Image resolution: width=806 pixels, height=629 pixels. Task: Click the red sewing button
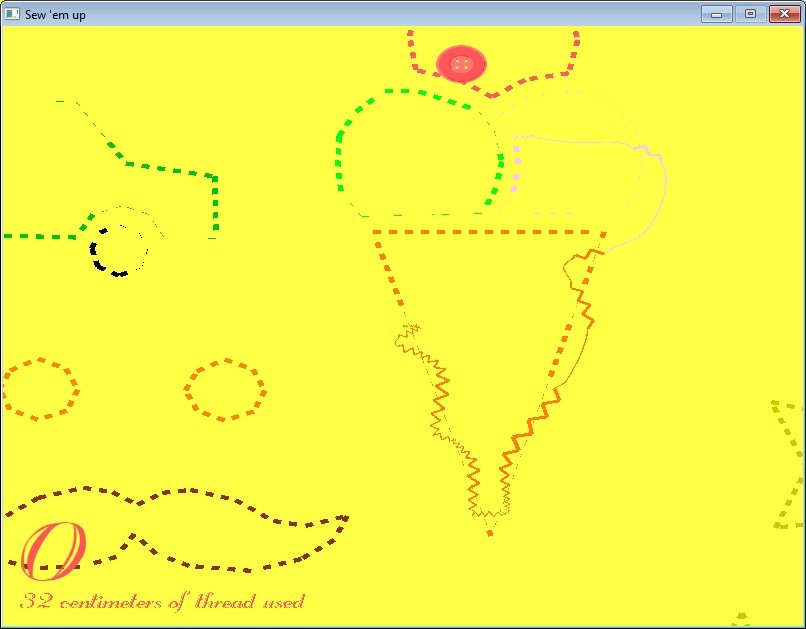461,64
